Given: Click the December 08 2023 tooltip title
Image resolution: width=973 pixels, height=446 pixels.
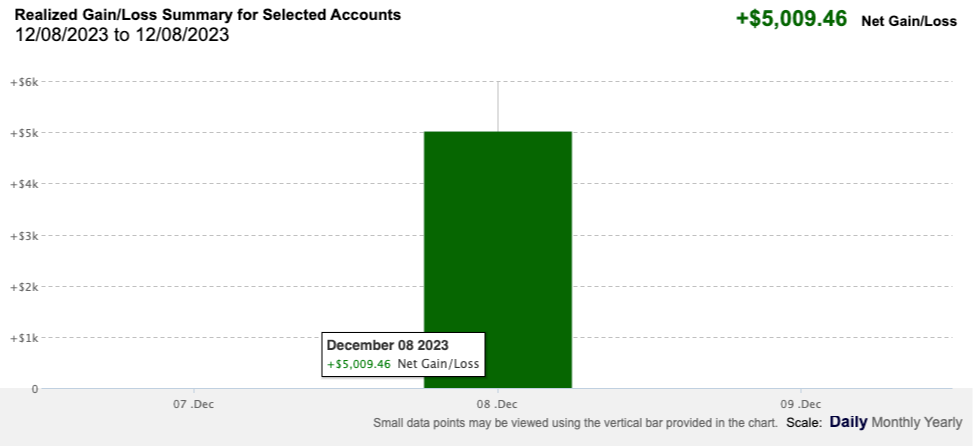Looking at the screenshot, I should click(388, 346).
